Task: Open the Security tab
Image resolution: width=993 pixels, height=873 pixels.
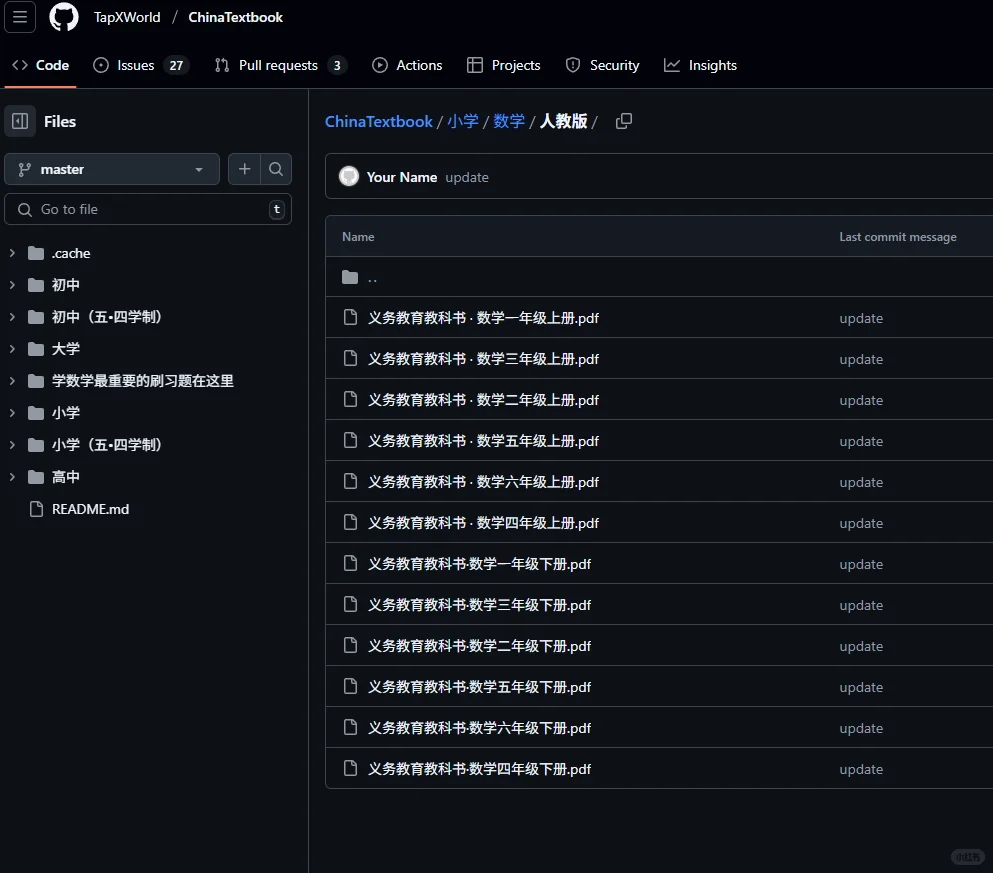Action: 603,65
